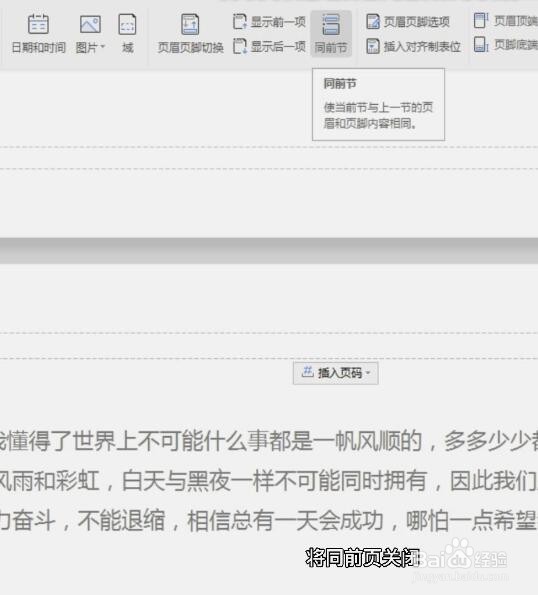Click the header top distance (页眉顶端) icon

tap(480, 20)
